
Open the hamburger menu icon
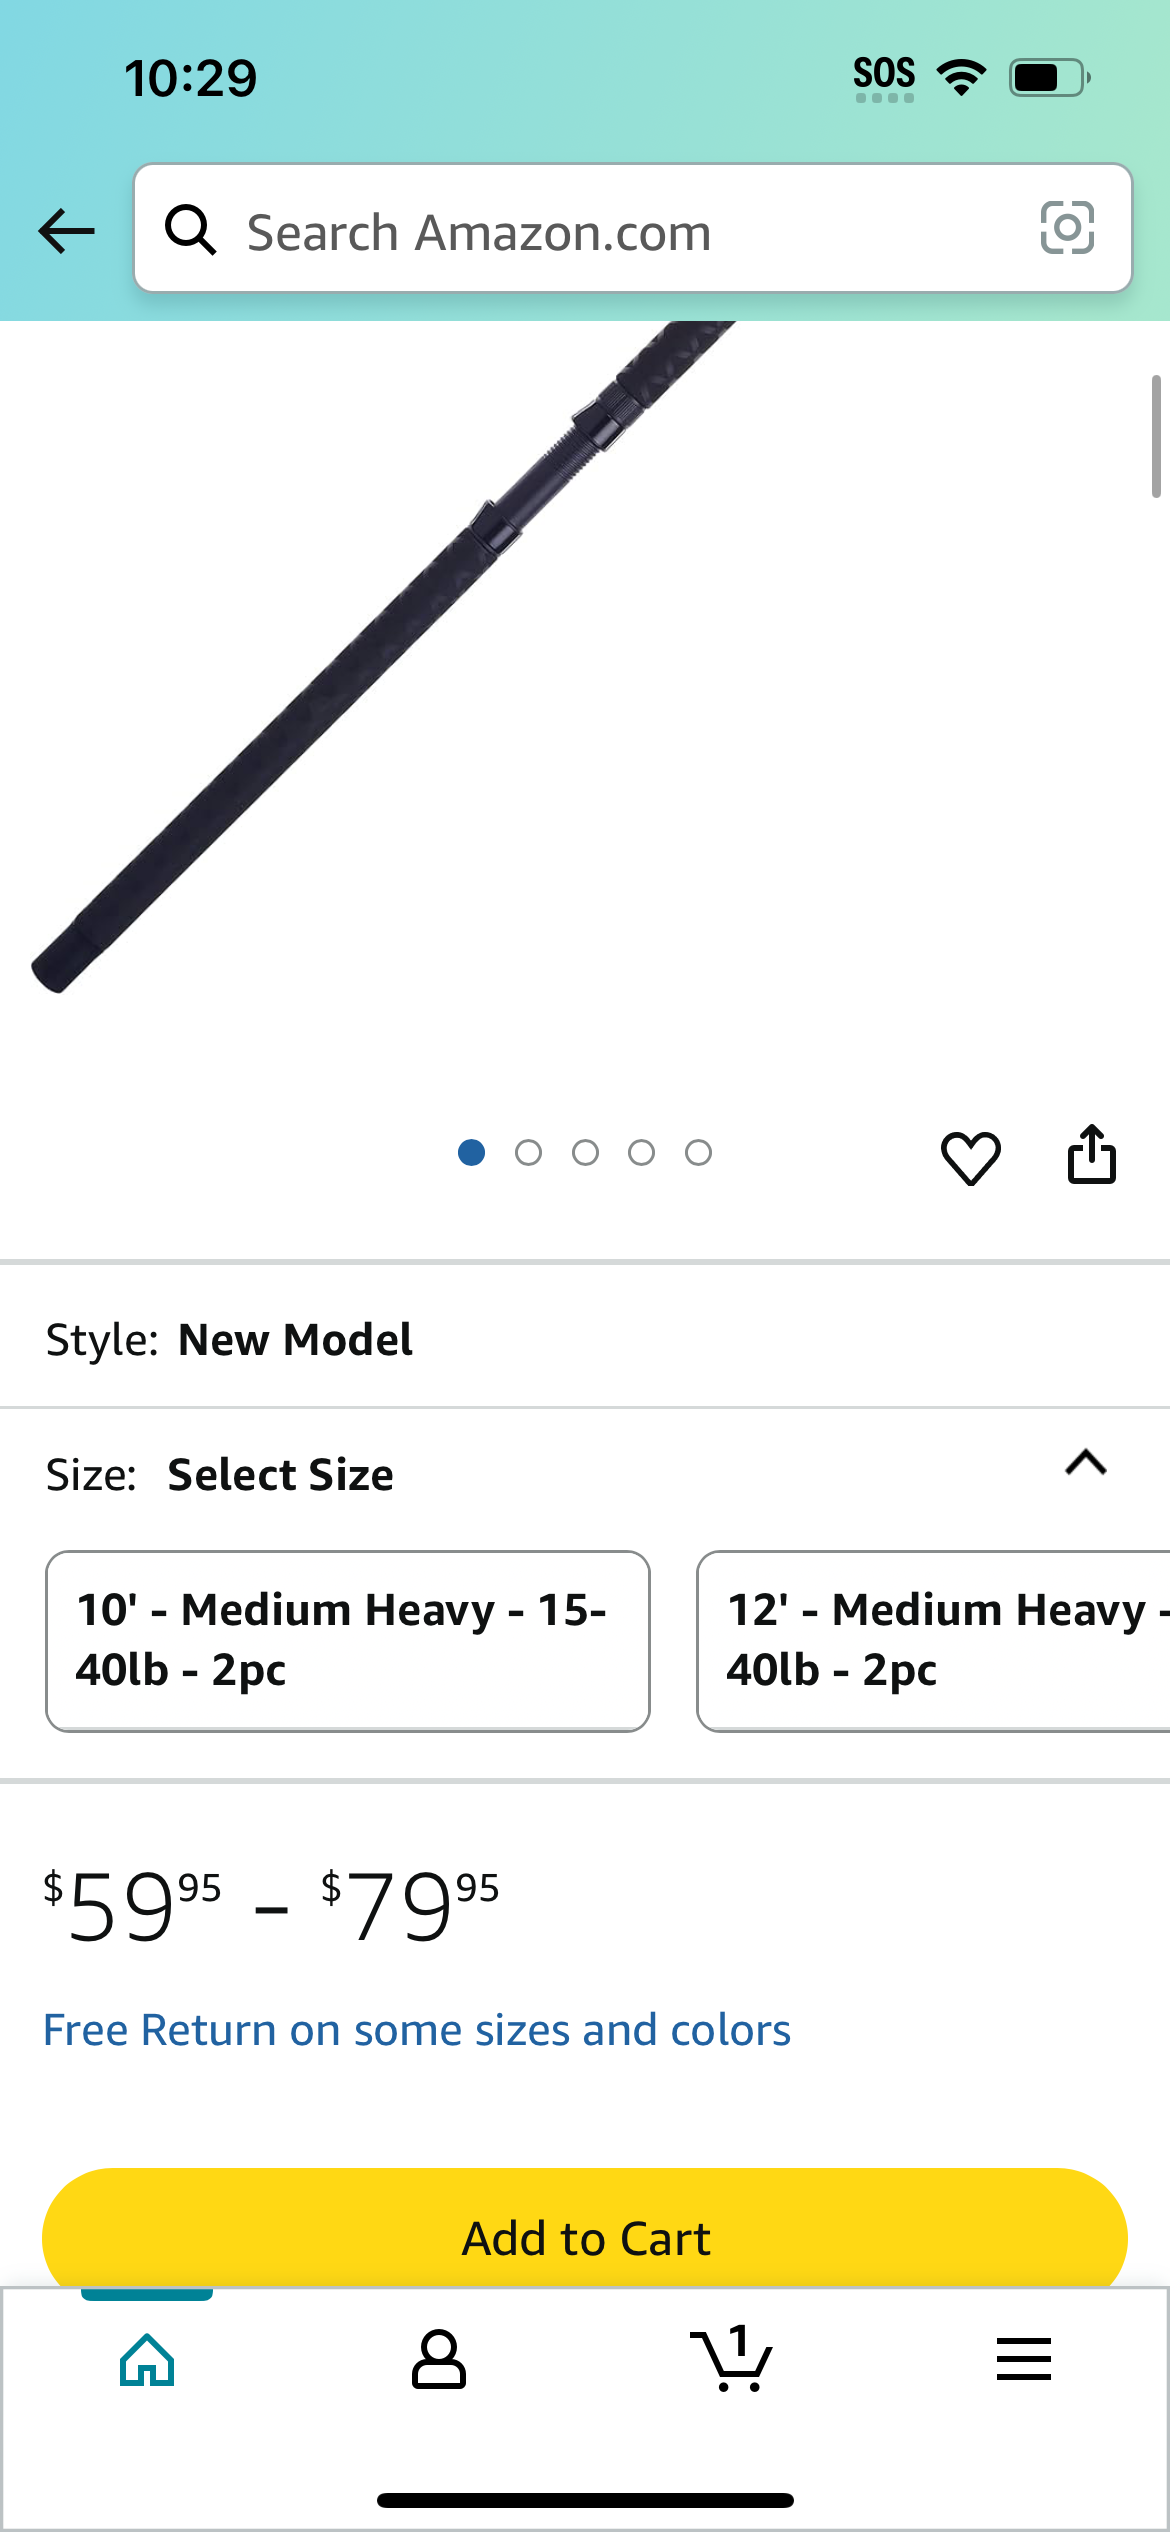[x=1023, y=2360]
